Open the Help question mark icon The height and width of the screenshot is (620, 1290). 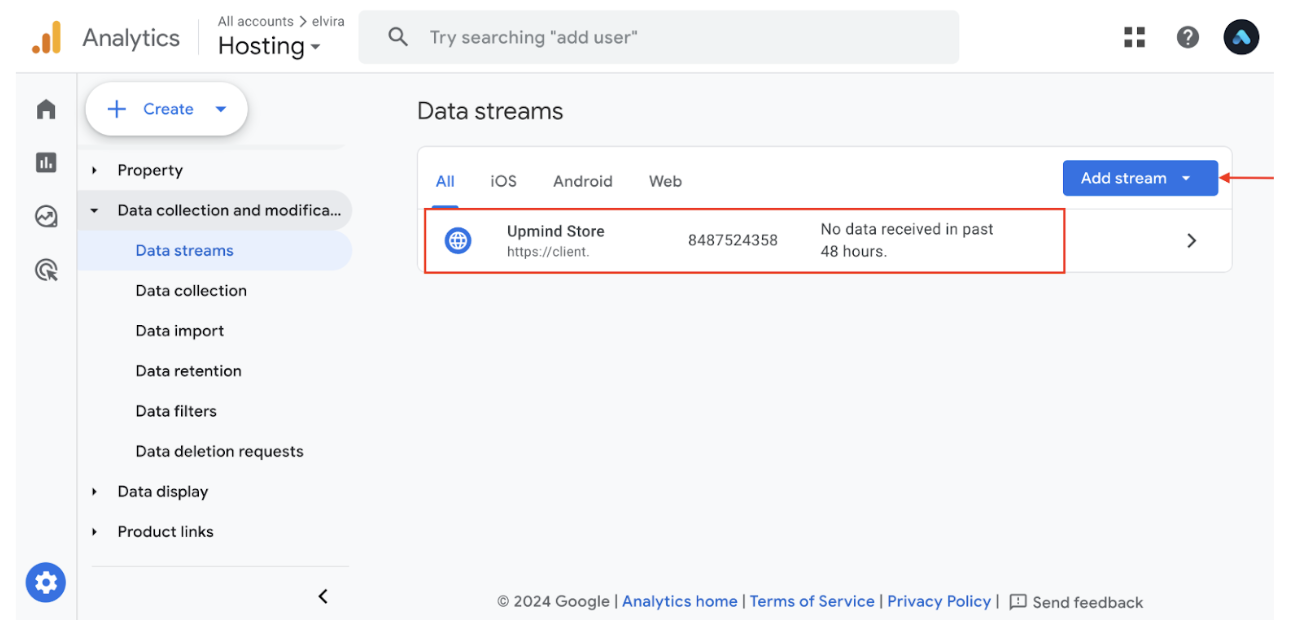[1187, 38]
